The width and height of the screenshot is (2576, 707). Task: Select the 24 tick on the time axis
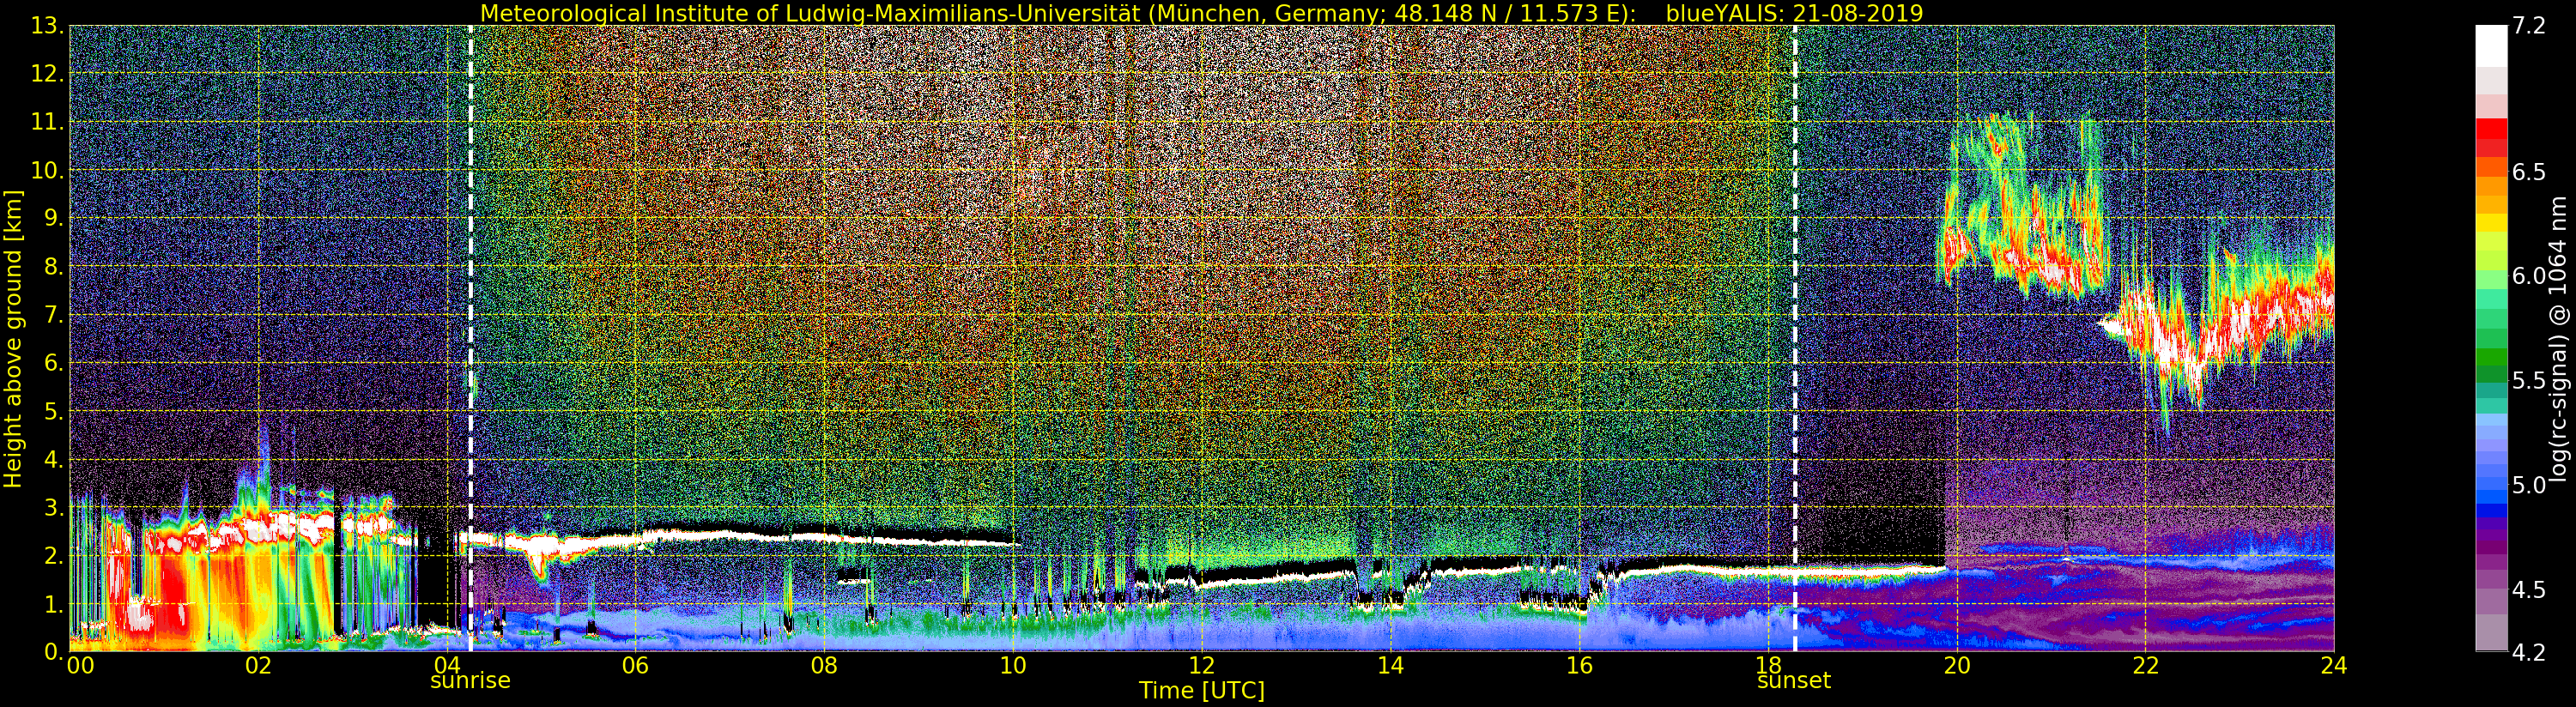pyautogui.click(x=2333, y=666)
